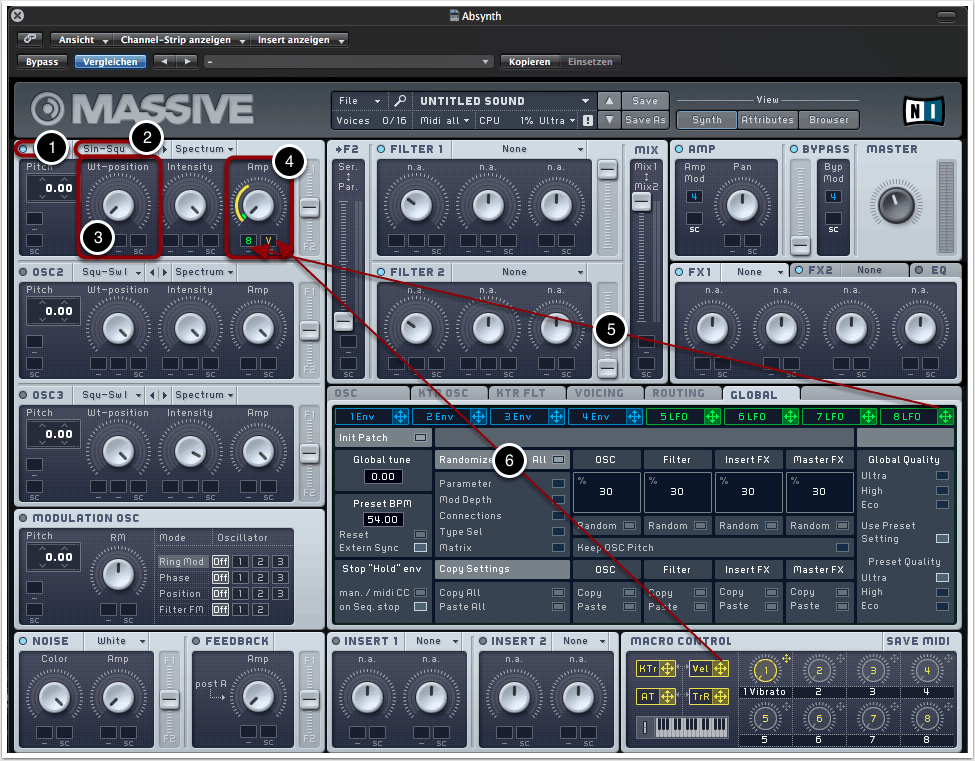Toggle FILTER 1 power button
Screen dimensions: 975x761
tap(382, 150)
